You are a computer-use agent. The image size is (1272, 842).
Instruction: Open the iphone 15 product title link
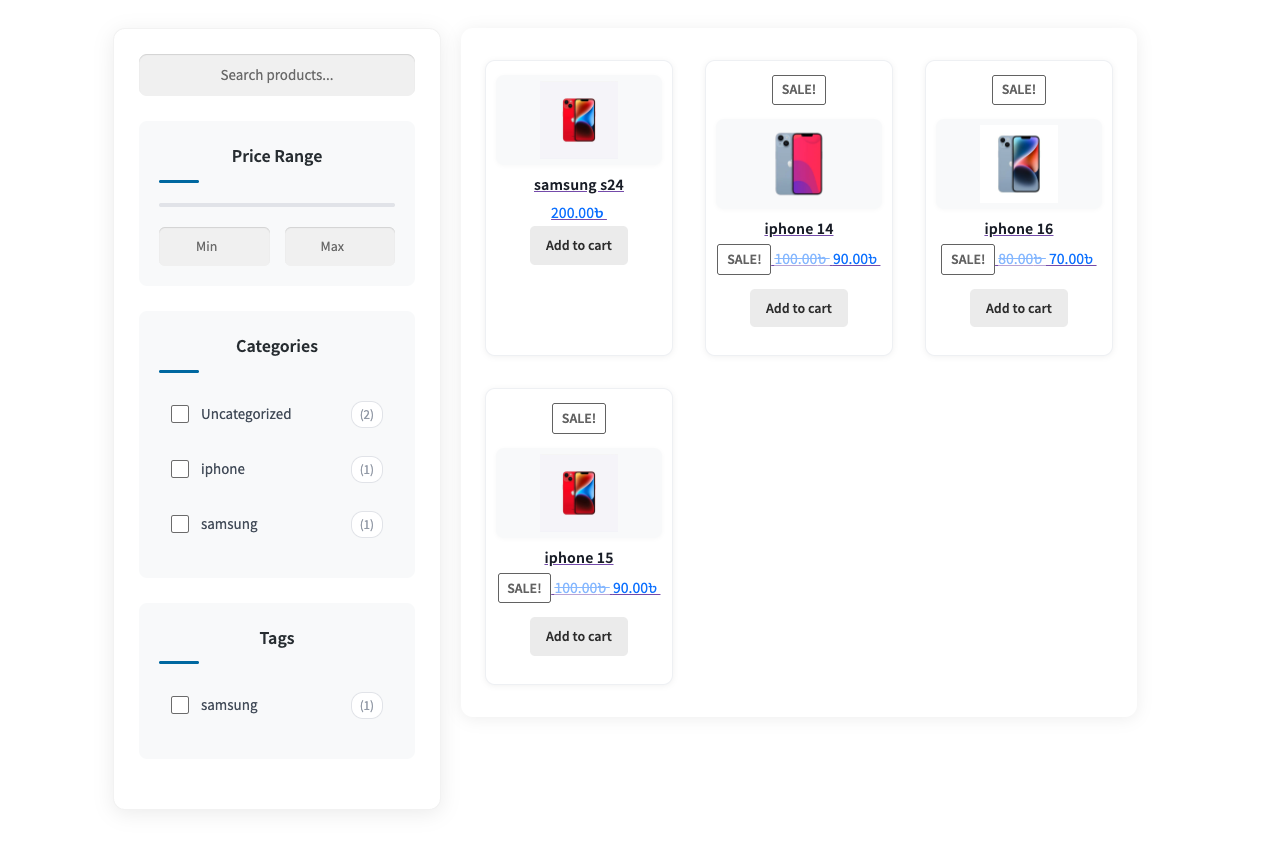click(579, 558)
